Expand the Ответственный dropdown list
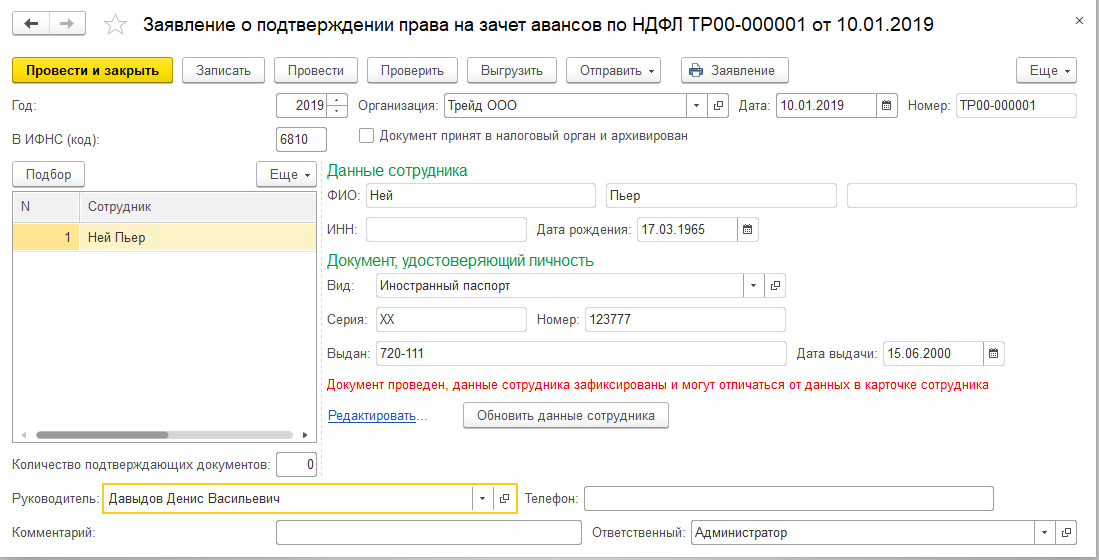Viewport: 1099px width, 560px height. point(1045,533)
